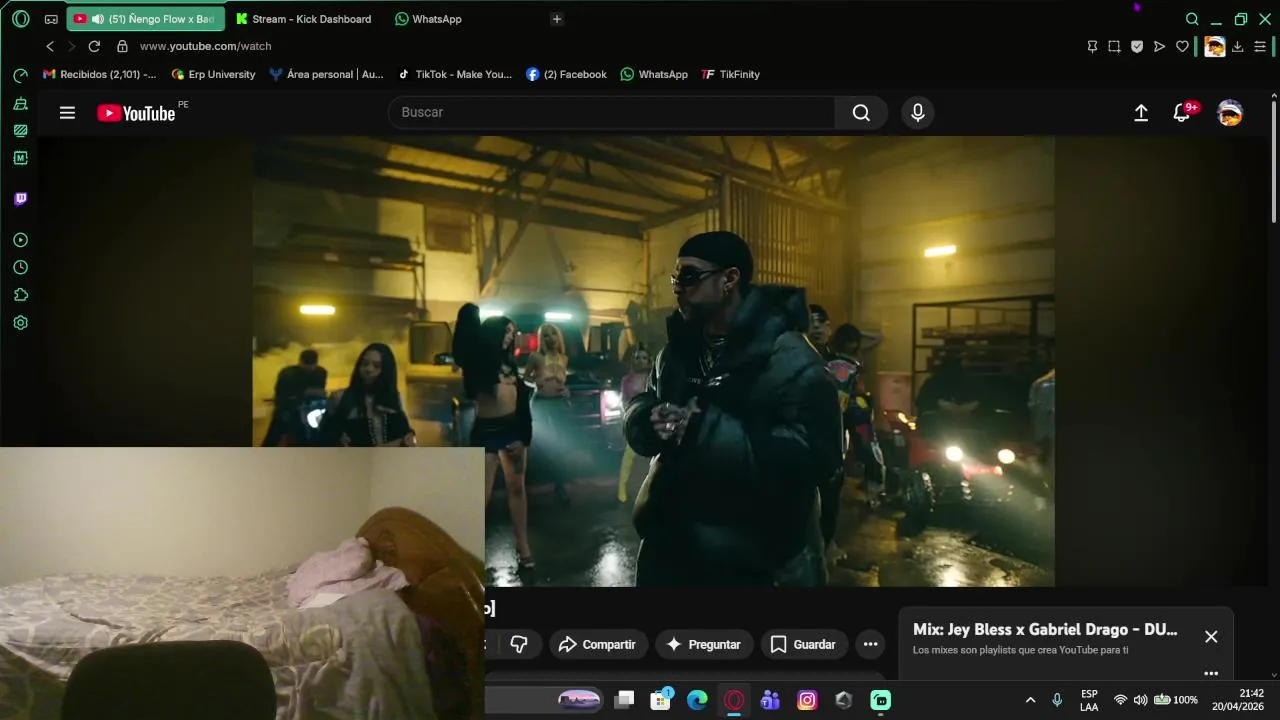Reload the current page

[94, 46]
